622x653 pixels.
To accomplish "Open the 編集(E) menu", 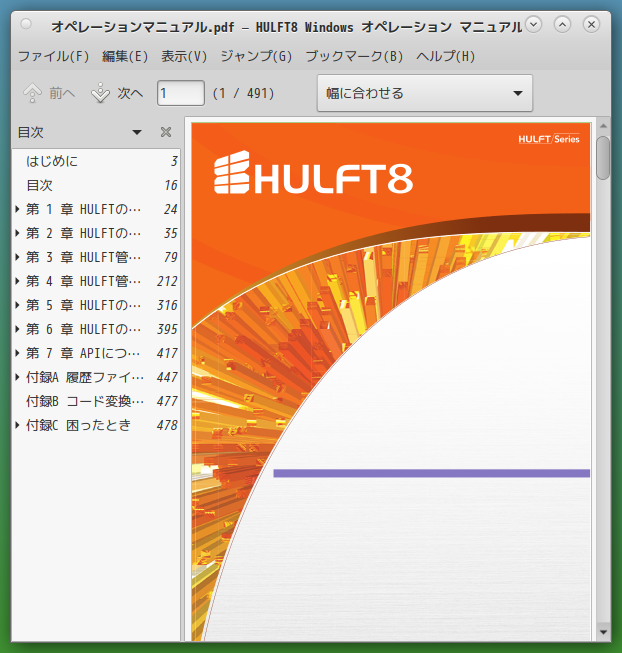I will click(125, 56).
